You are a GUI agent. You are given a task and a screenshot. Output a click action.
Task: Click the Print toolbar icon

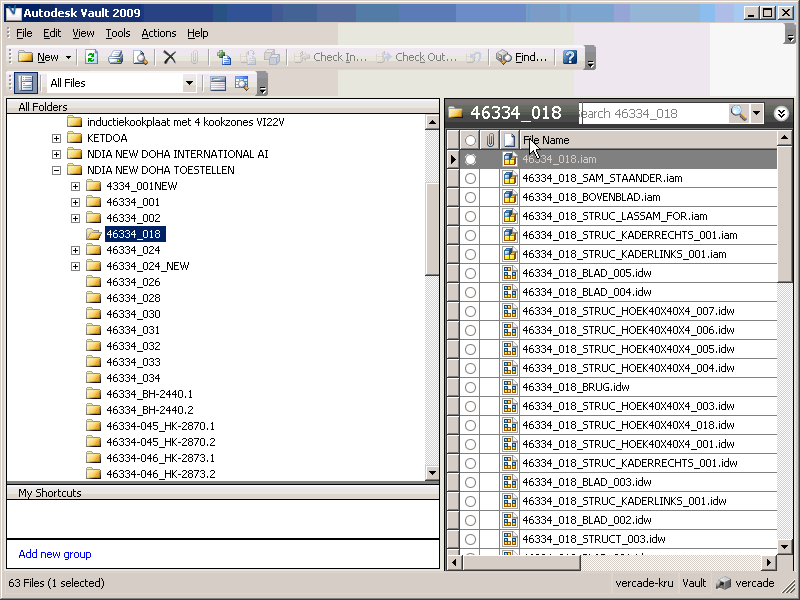[x=115, y=57]
